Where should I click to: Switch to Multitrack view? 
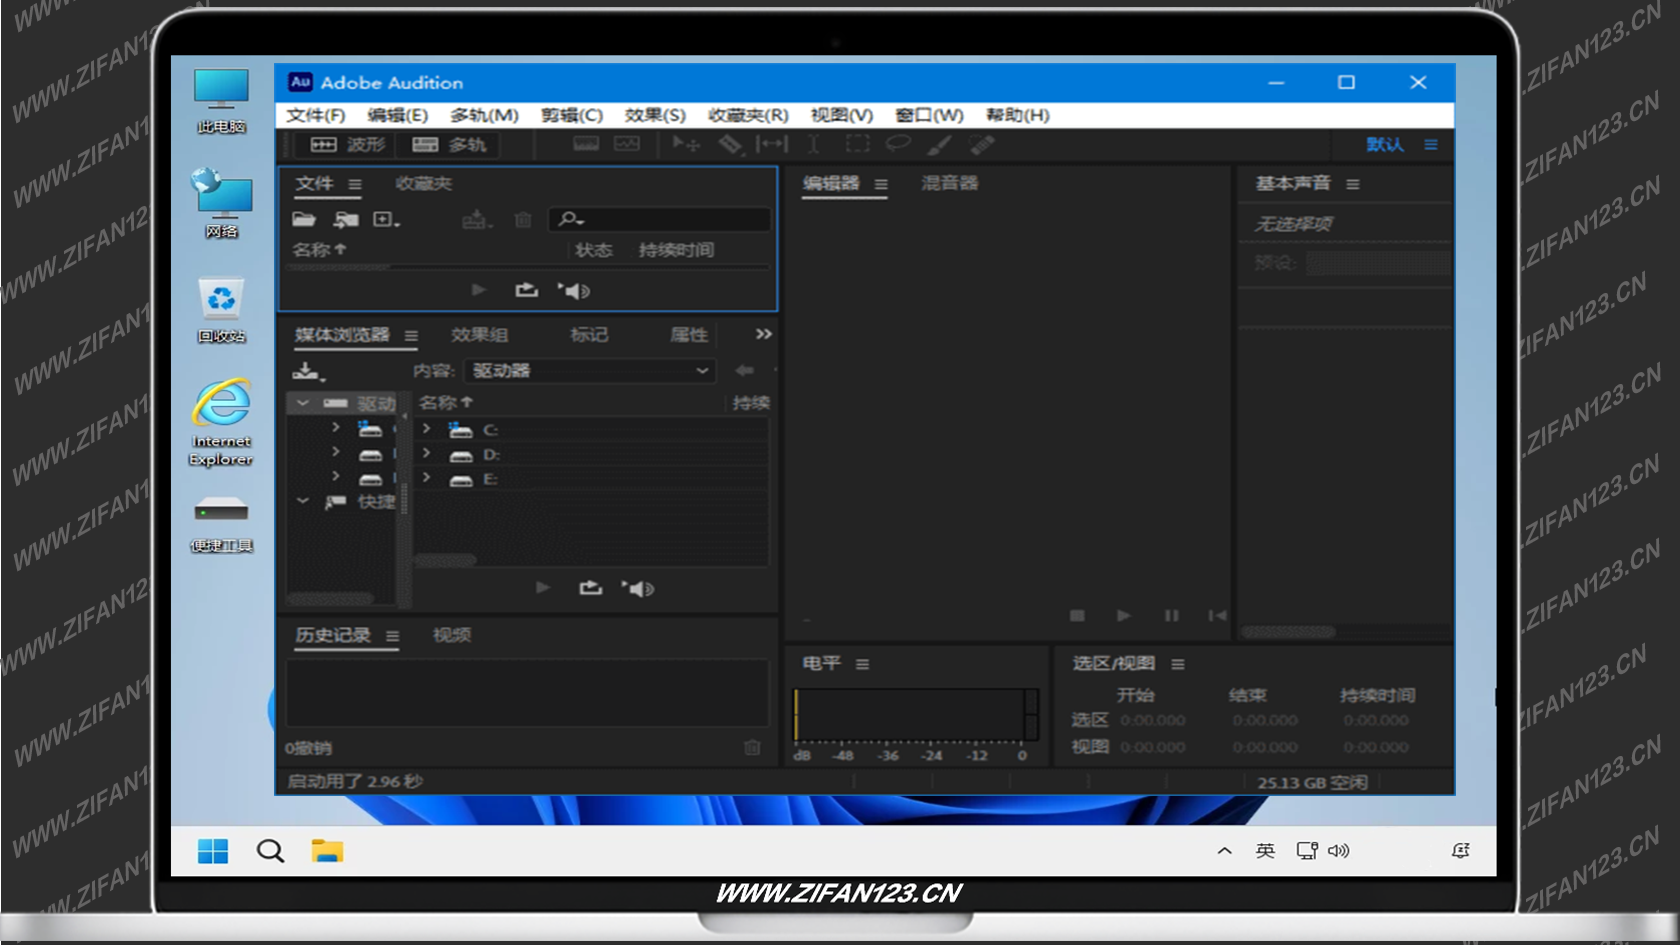[449, 144]
